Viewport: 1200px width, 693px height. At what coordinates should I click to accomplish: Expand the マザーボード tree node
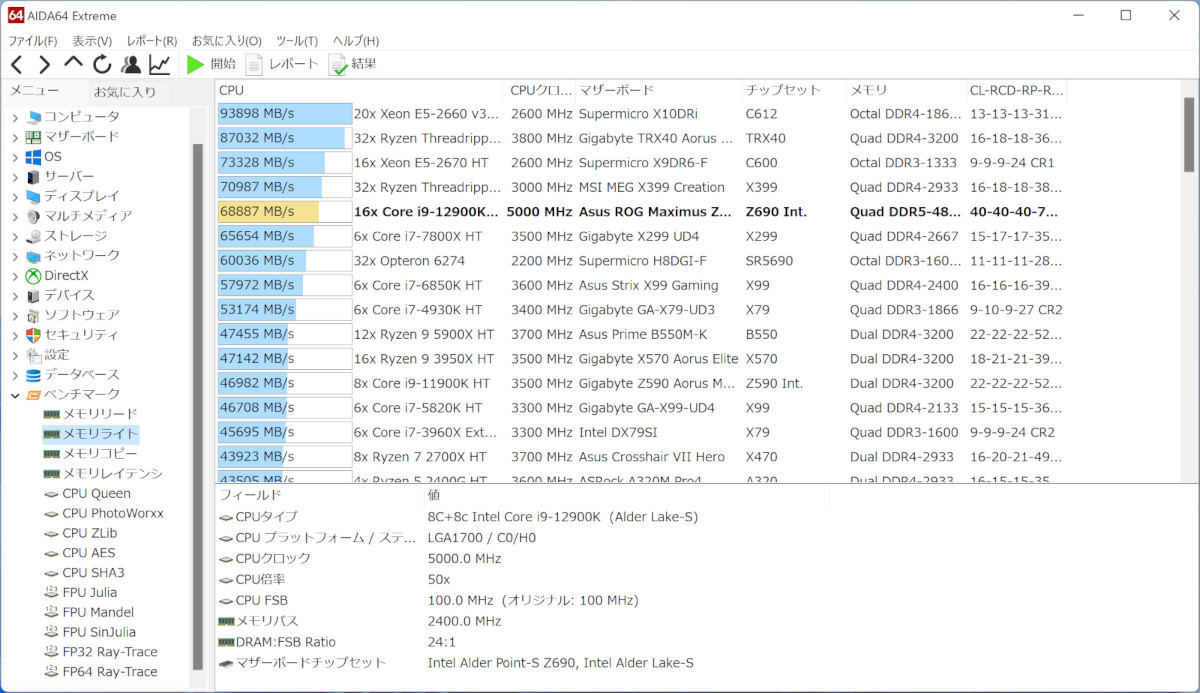[x=15, y=137]
